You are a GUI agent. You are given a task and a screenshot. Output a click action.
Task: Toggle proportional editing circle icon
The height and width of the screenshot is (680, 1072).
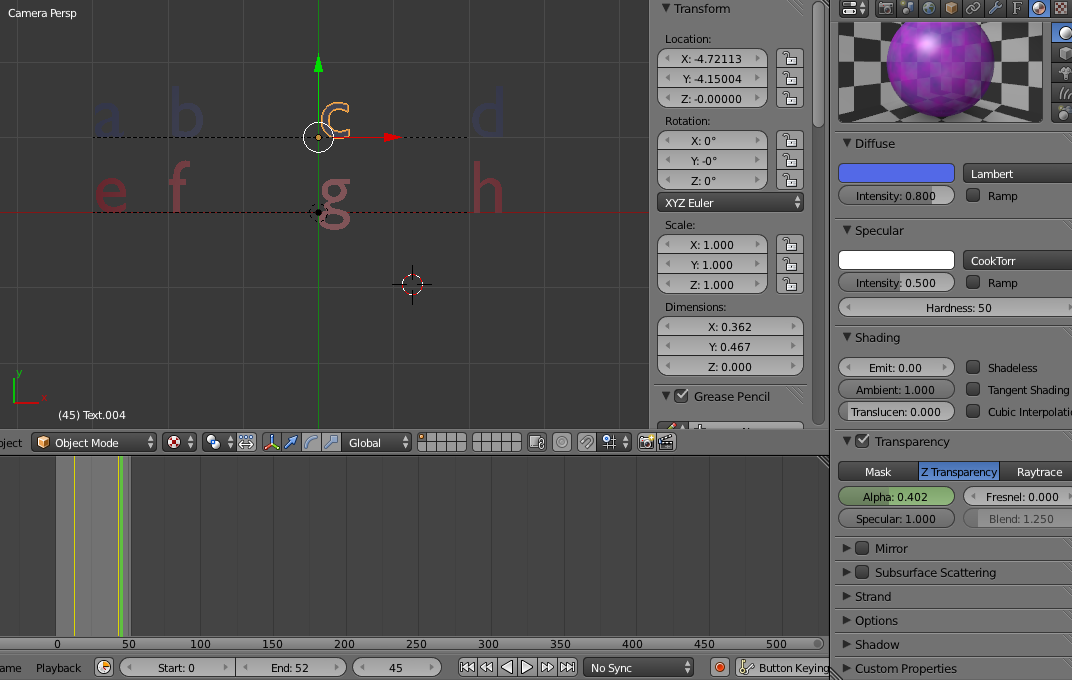pyautogui.click(x=562, y=443)
